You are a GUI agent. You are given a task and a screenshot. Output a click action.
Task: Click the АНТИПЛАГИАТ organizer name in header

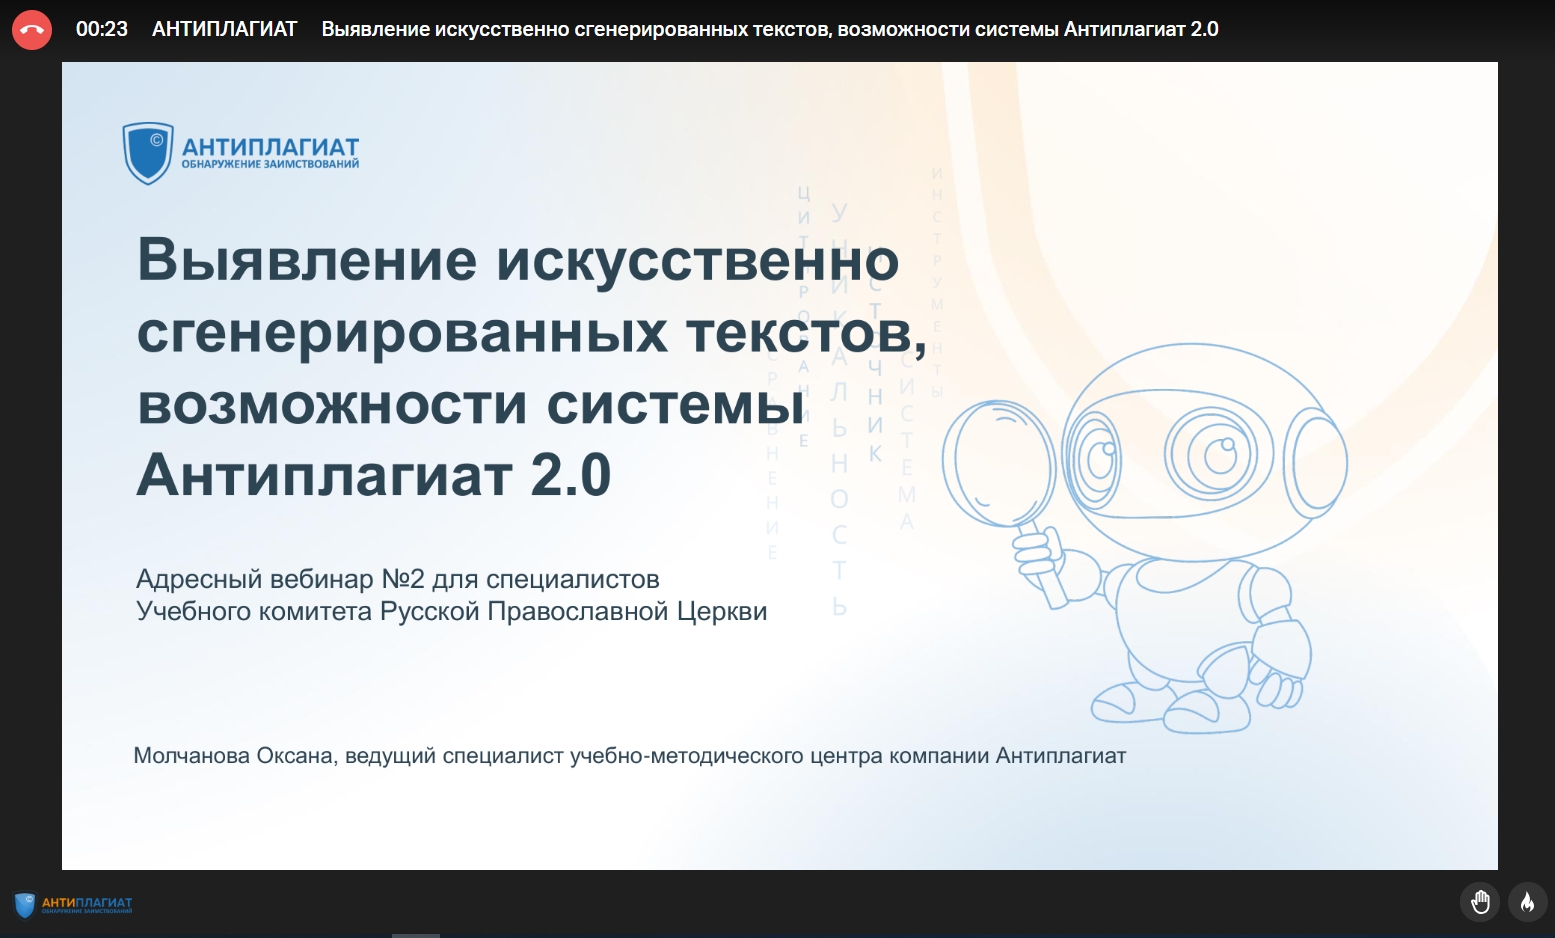click(x=224, y=30)
